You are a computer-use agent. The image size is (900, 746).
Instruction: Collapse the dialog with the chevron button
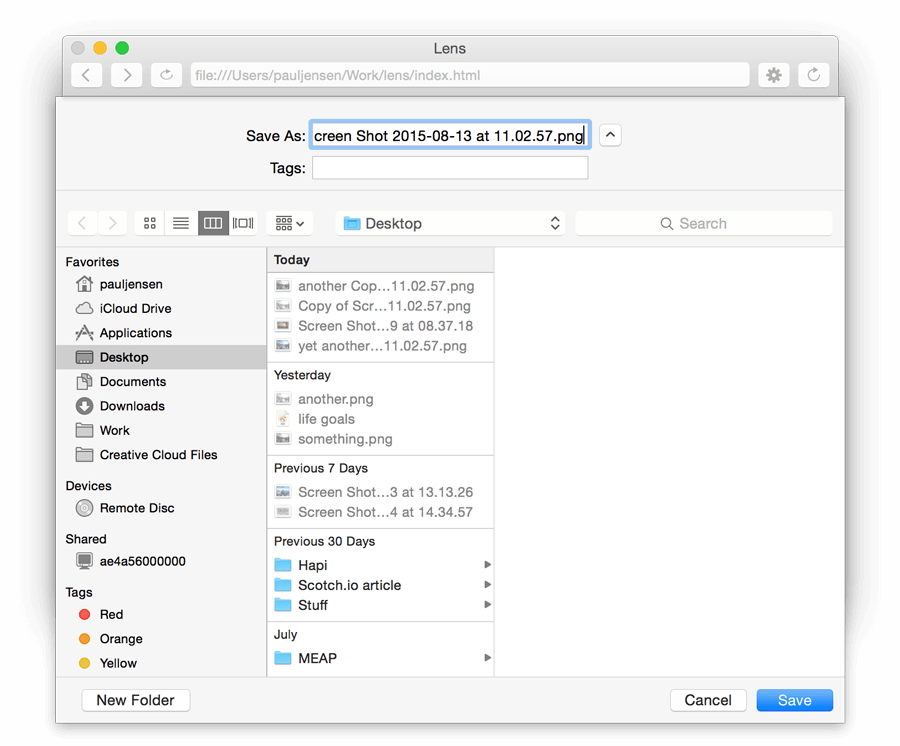coord(610,135)
